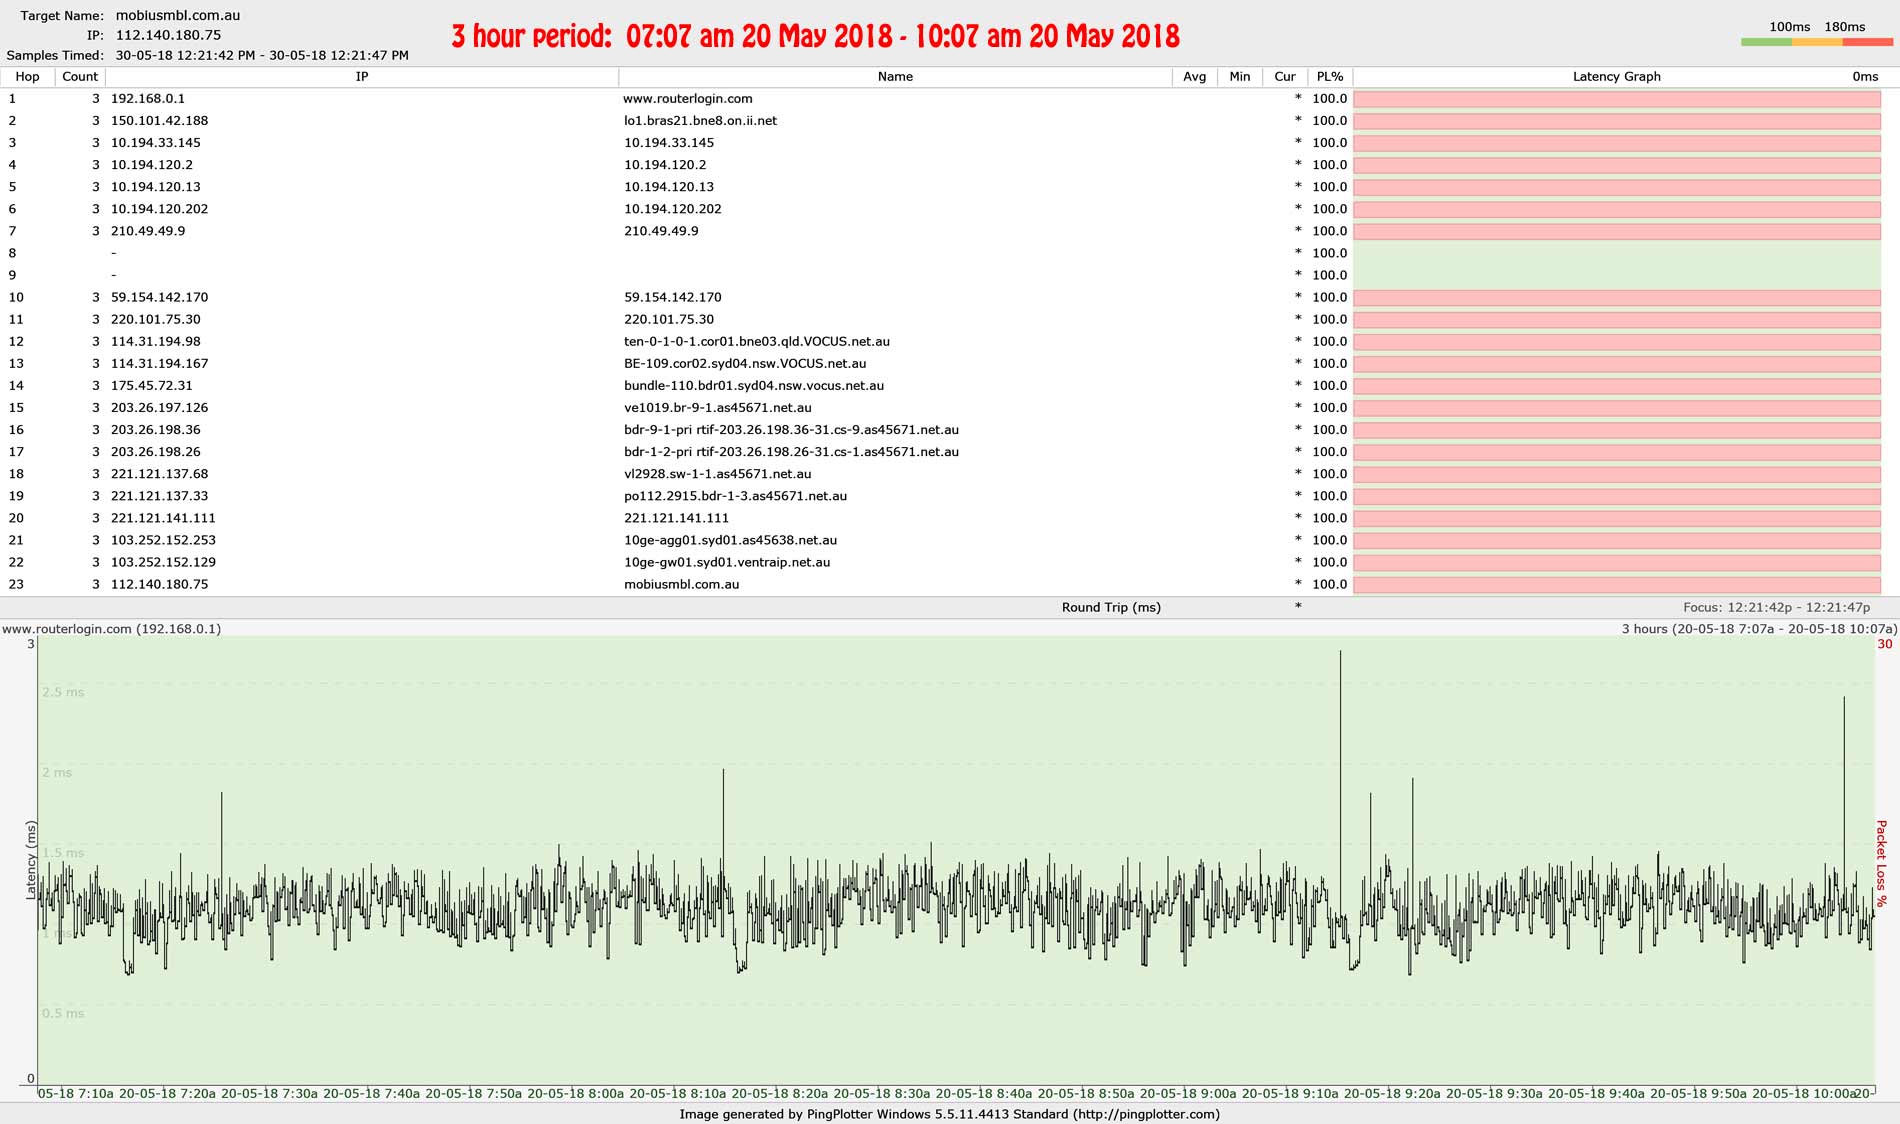1900x1124 pixels.
Task: Click the Name column header
Action: (895, 77)
